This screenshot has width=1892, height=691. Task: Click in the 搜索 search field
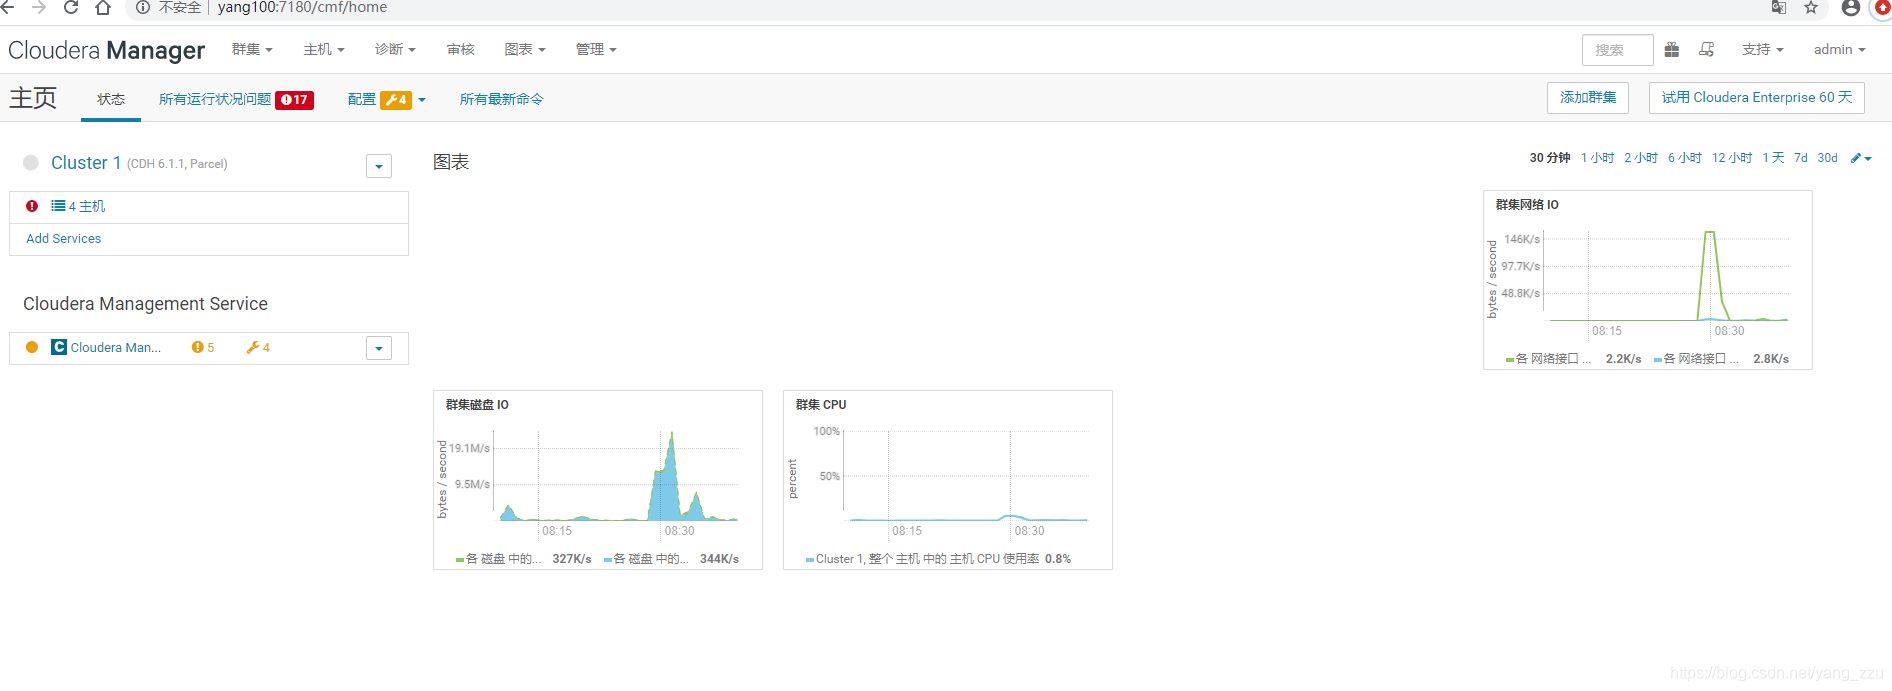coord(1618,50)
